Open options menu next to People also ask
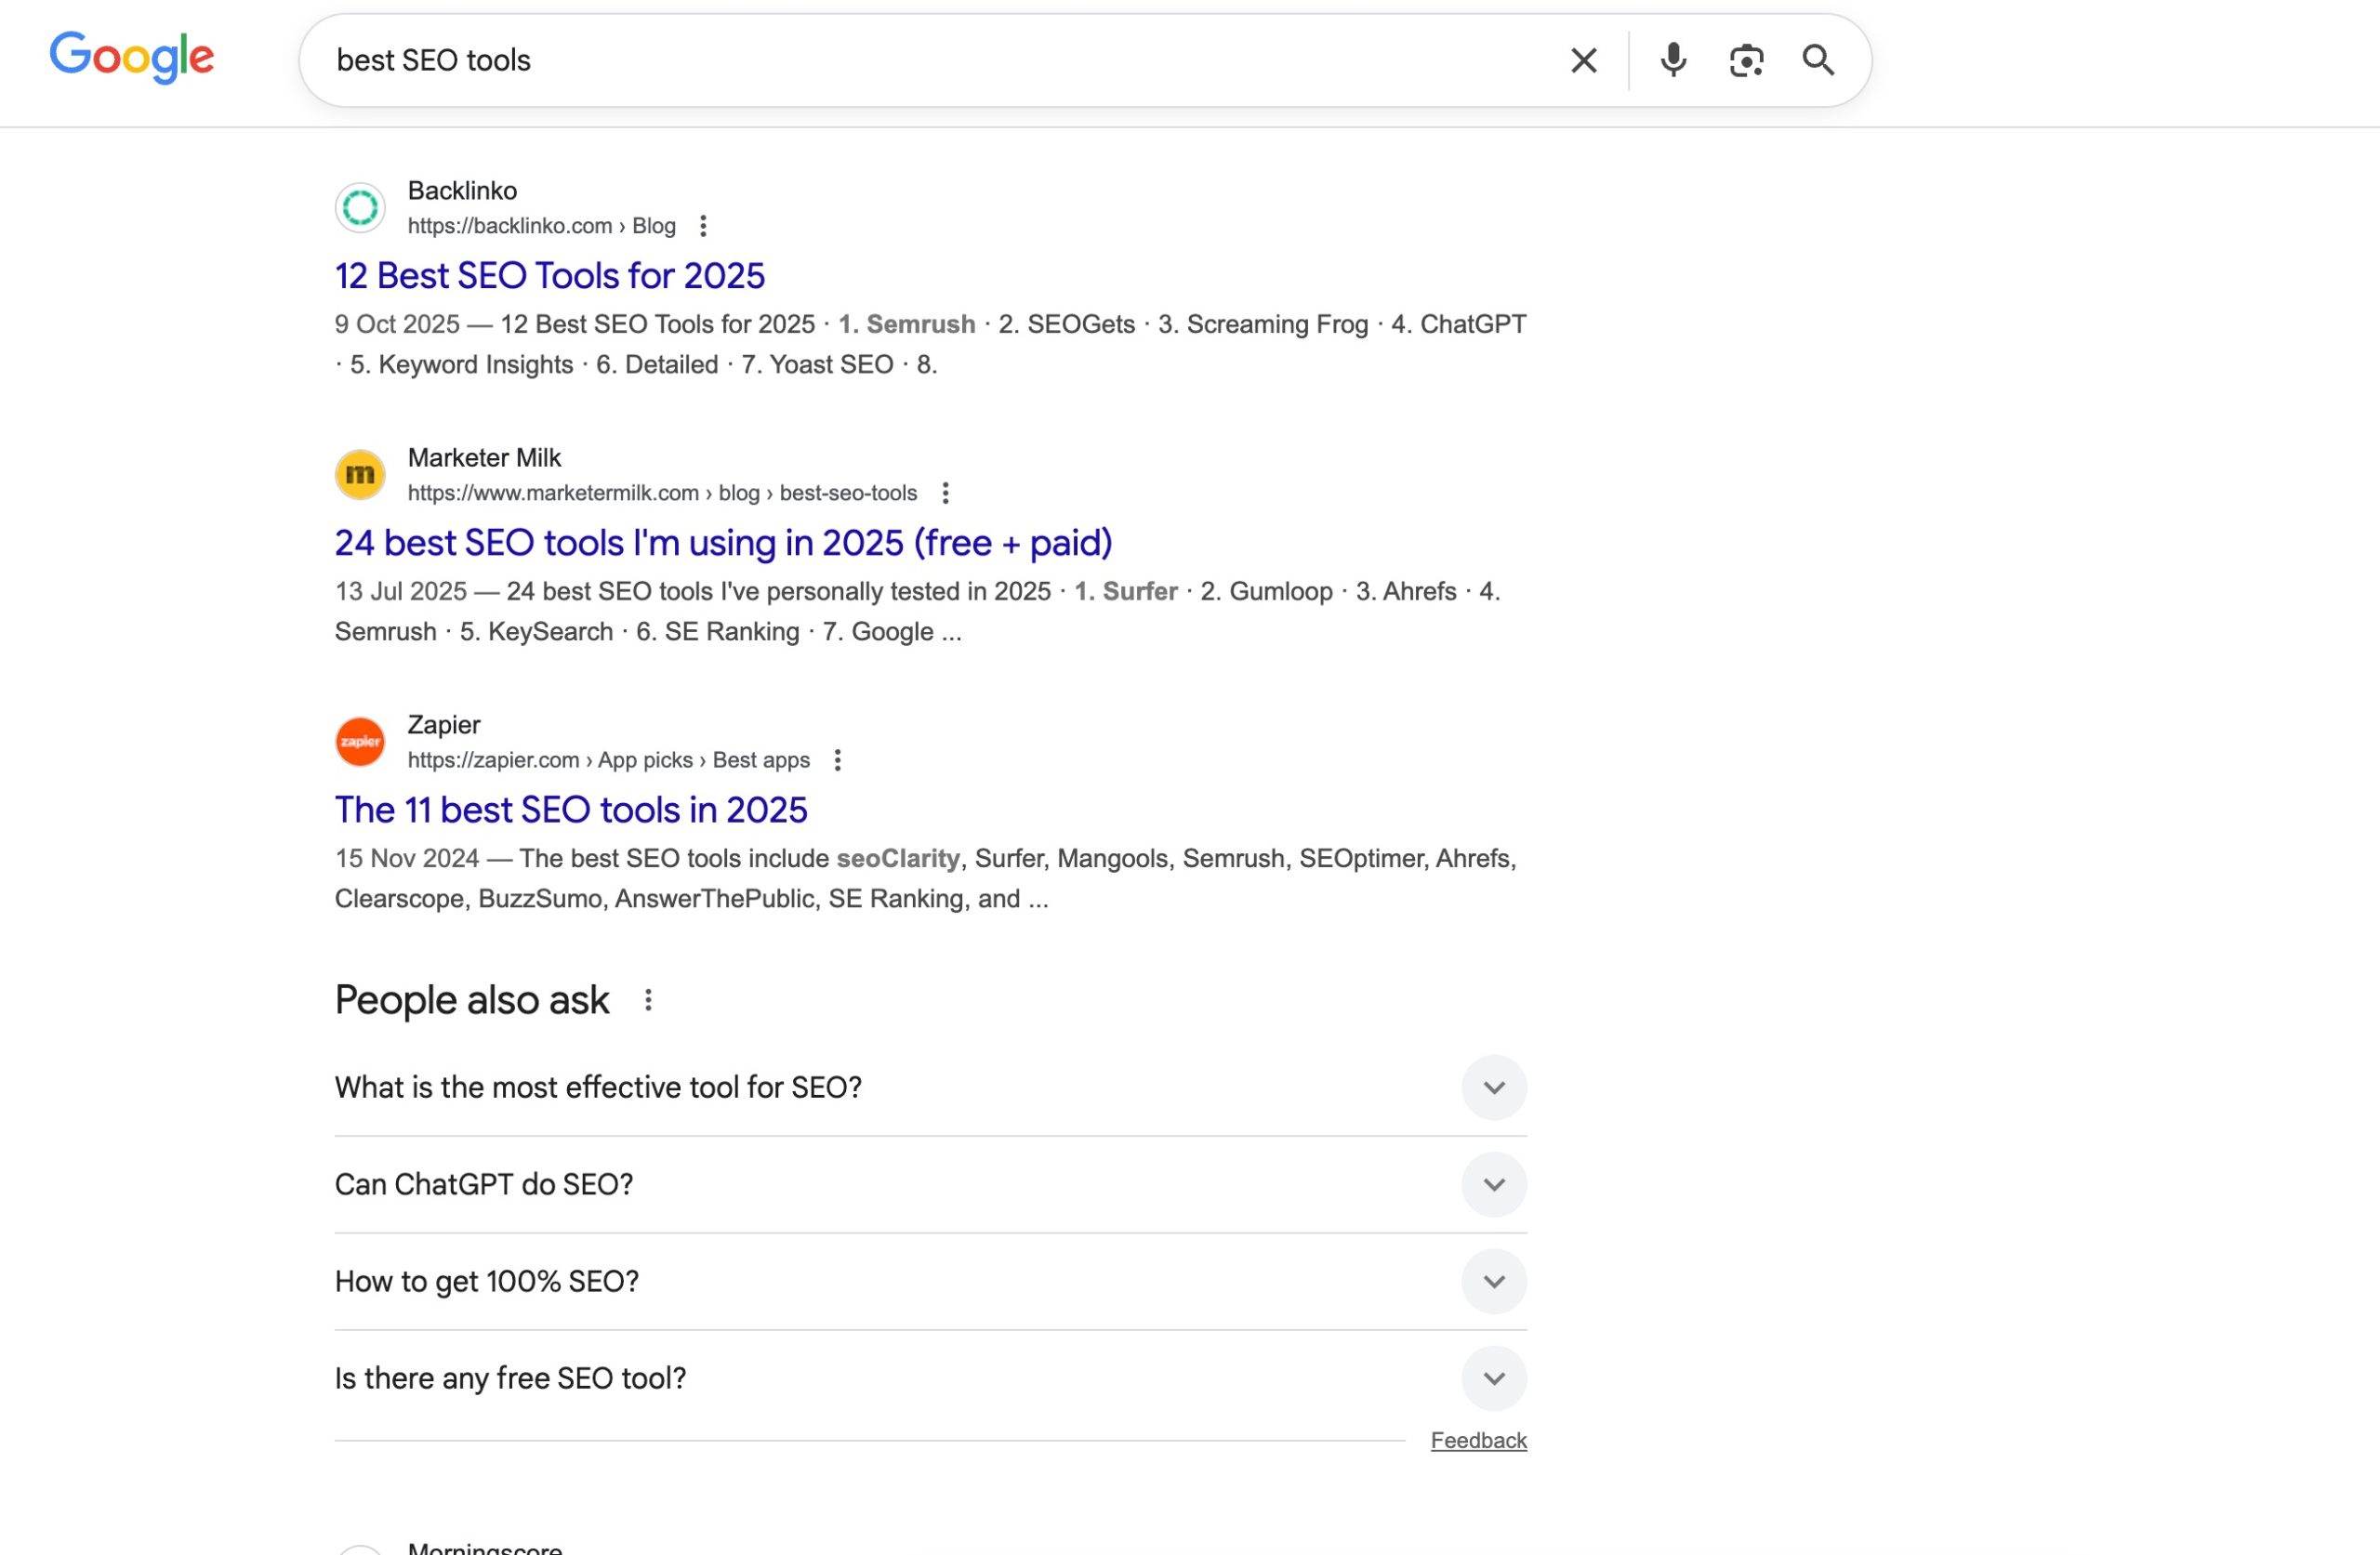2380x1555 pixels. pos(647,999)
